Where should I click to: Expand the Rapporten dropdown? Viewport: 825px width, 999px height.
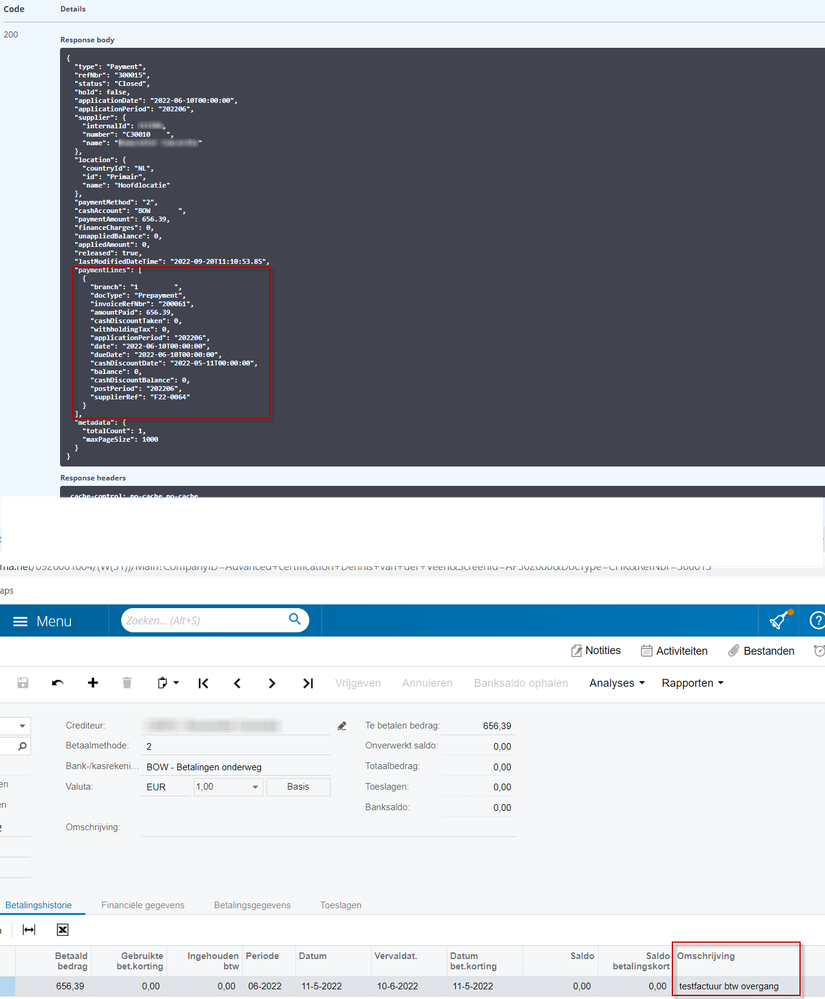[692, 683]
